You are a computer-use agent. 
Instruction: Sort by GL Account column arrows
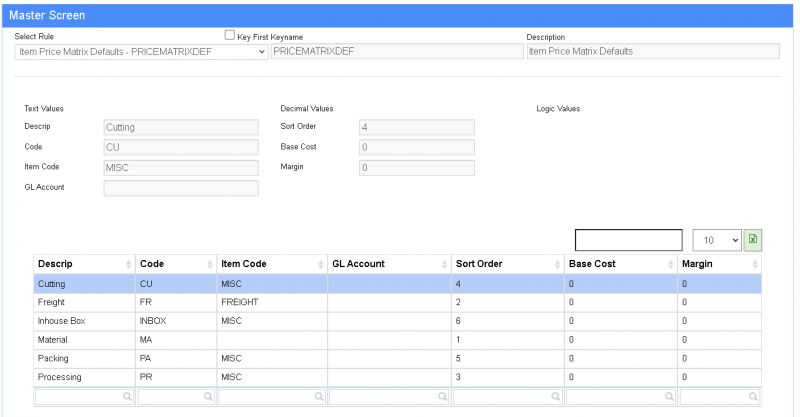click(x=443, y=264)
